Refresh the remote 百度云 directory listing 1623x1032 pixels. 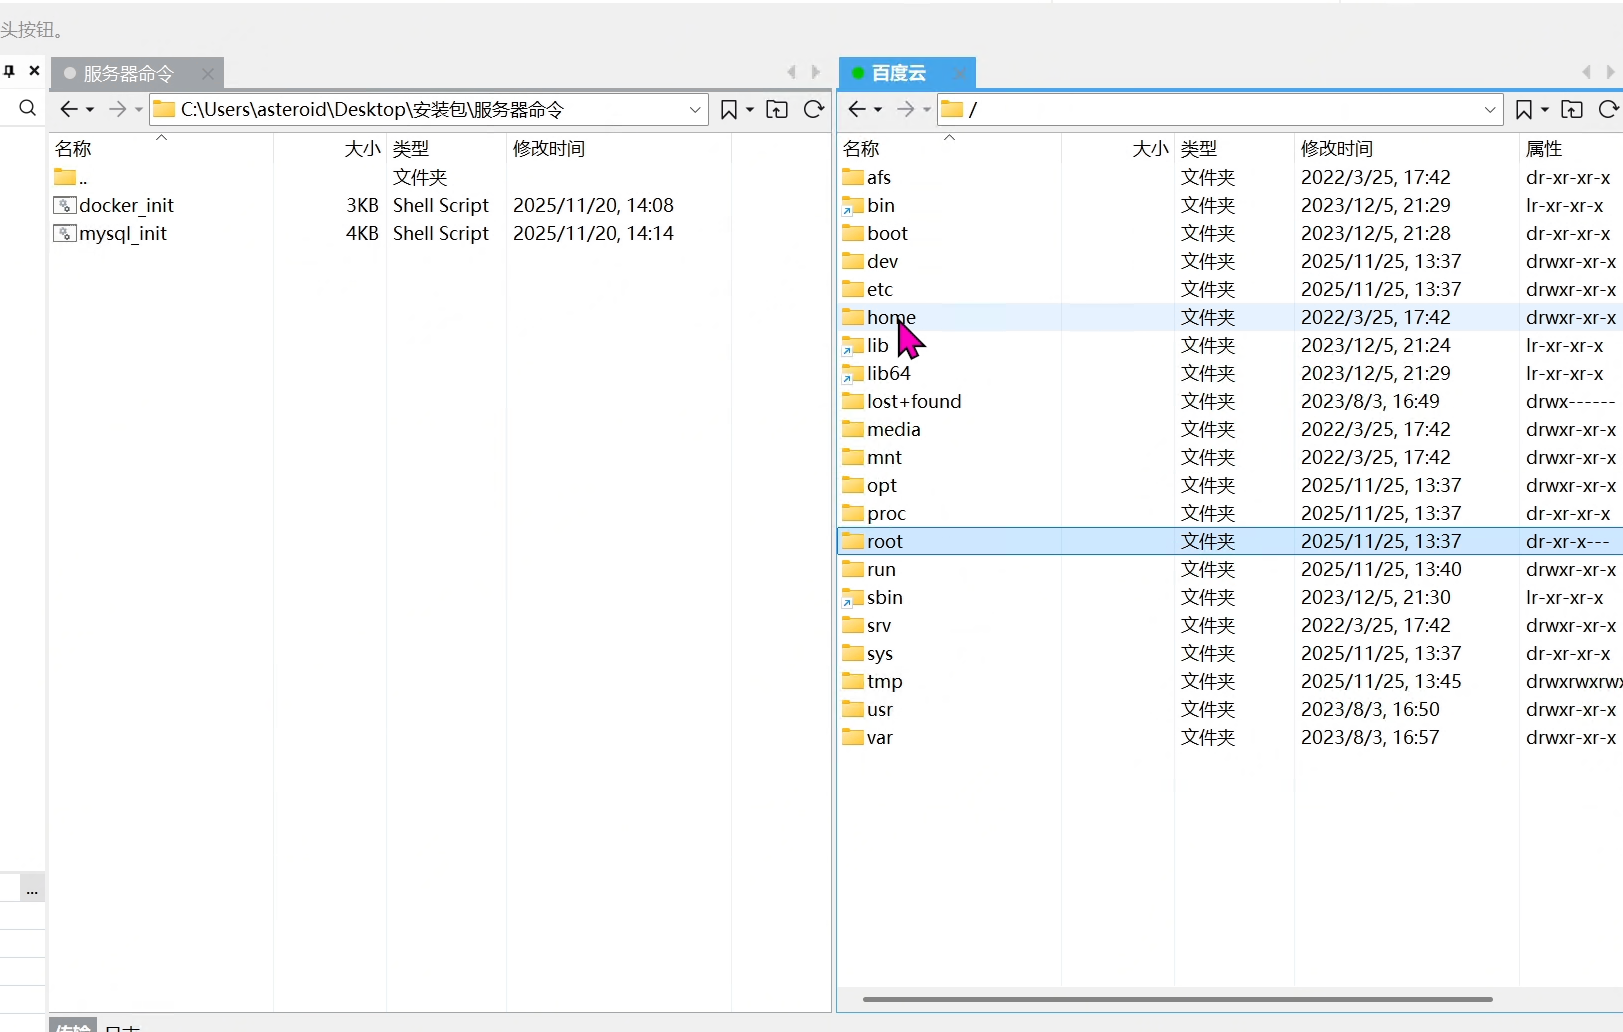pos(1608,109)
